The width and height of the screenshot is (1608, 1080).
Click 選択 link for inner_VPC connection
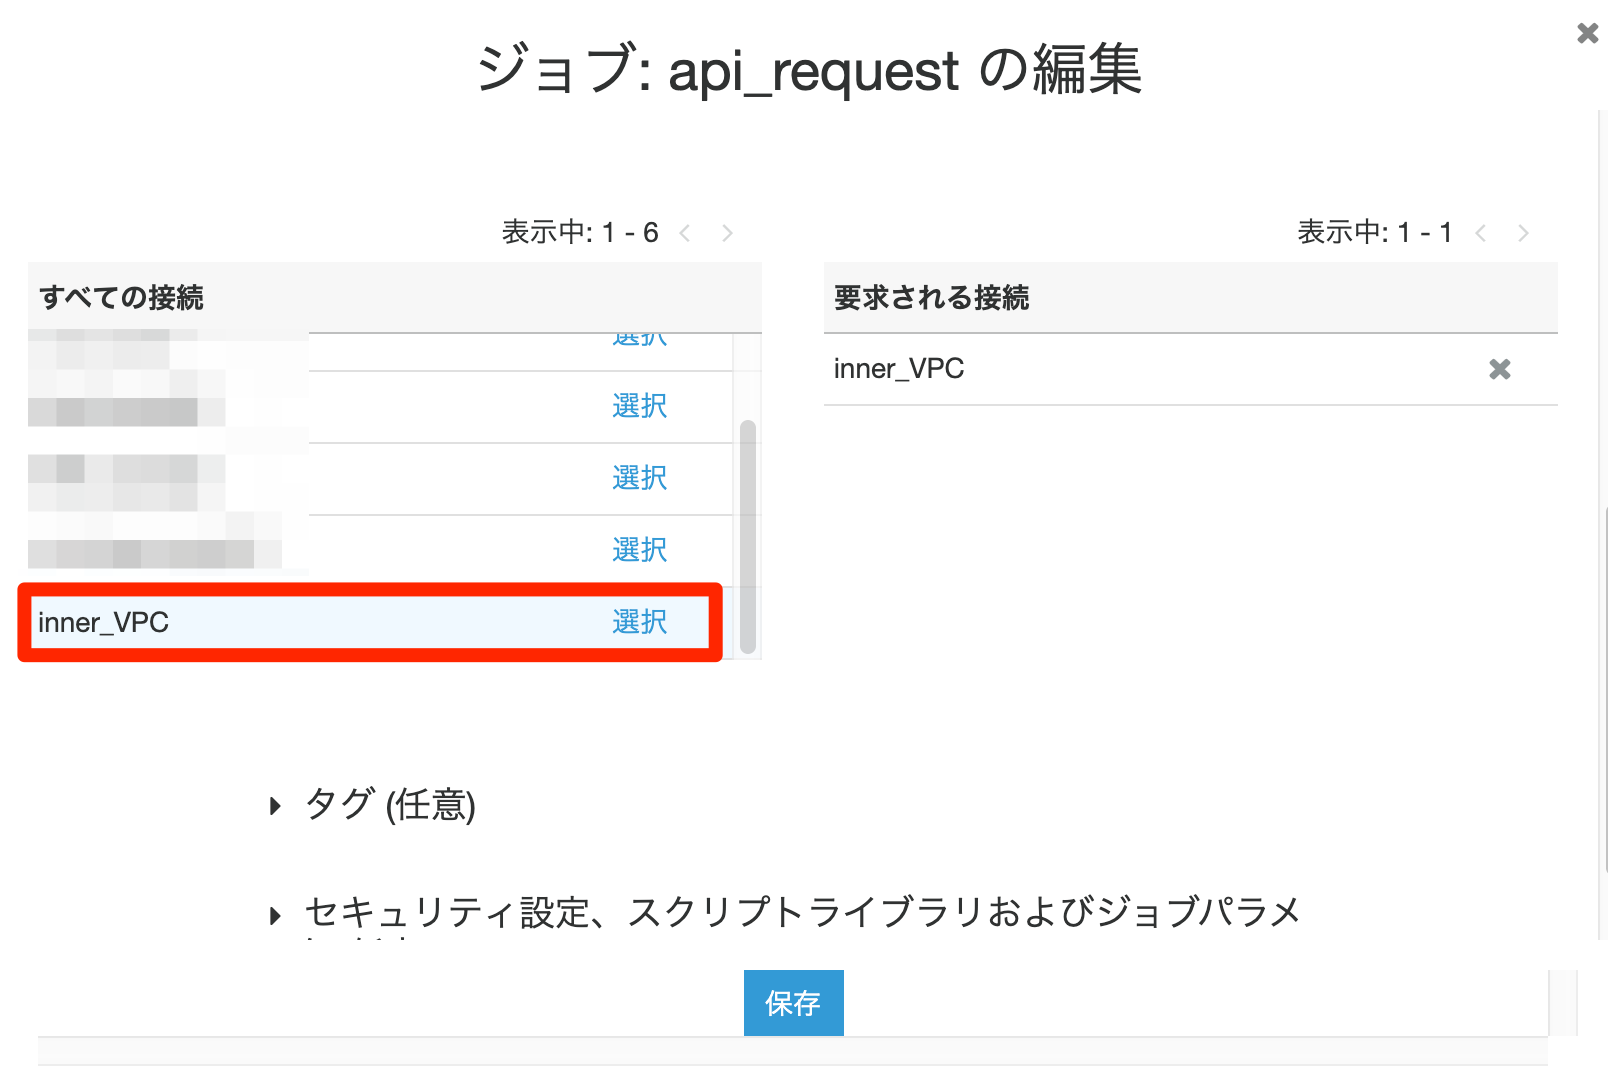coord(639,622)
